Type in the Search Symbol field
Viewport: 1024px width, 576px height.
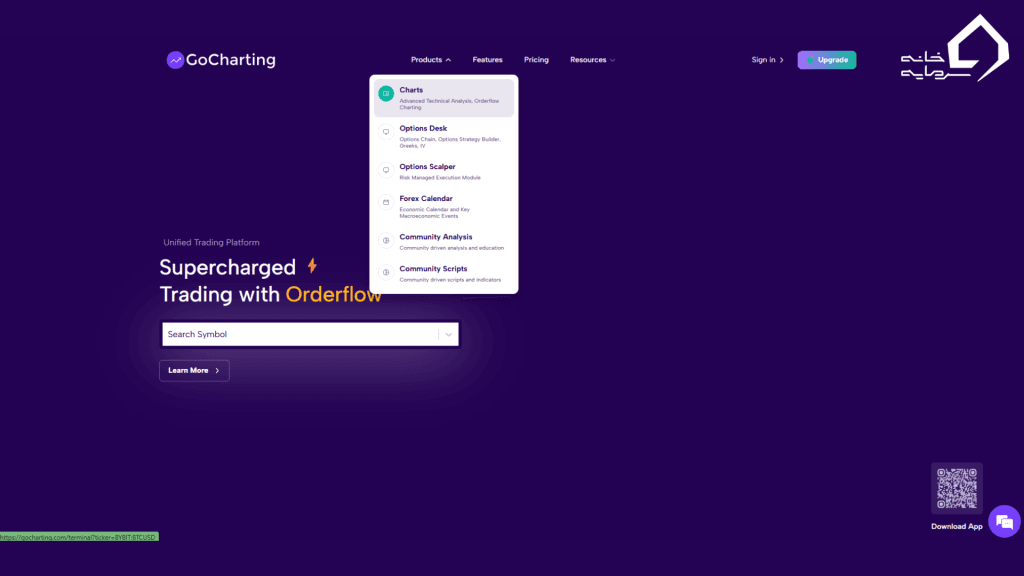pyautogui.click(x=300, y=335)
